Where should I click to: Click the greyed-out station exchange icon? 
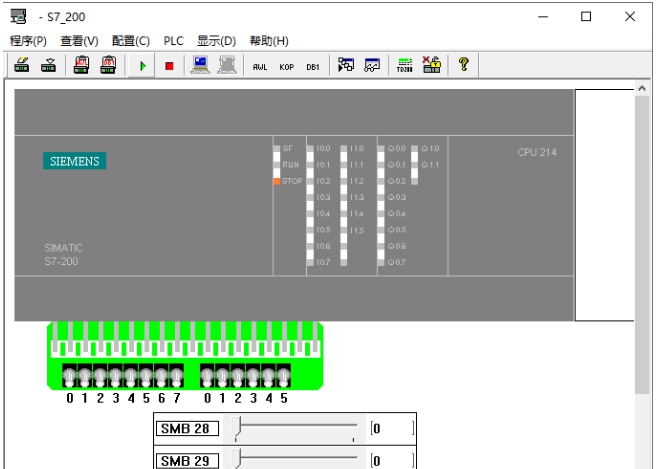pos(227,65)
